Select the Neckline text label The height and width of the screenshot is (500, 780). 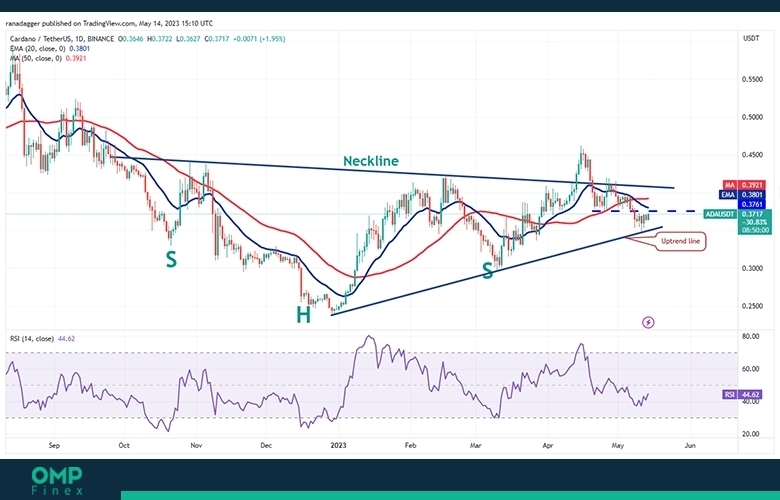point(371,161)
